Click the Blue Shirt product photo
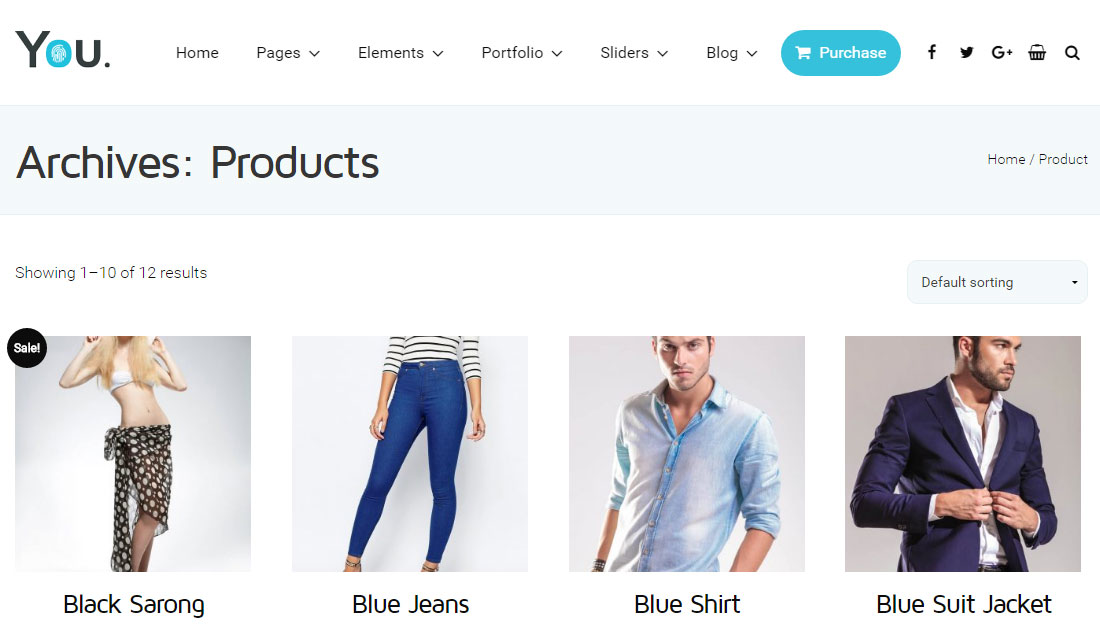This screenshot has width=1100, height=631. pyautogui.click(x=686, y=453)
